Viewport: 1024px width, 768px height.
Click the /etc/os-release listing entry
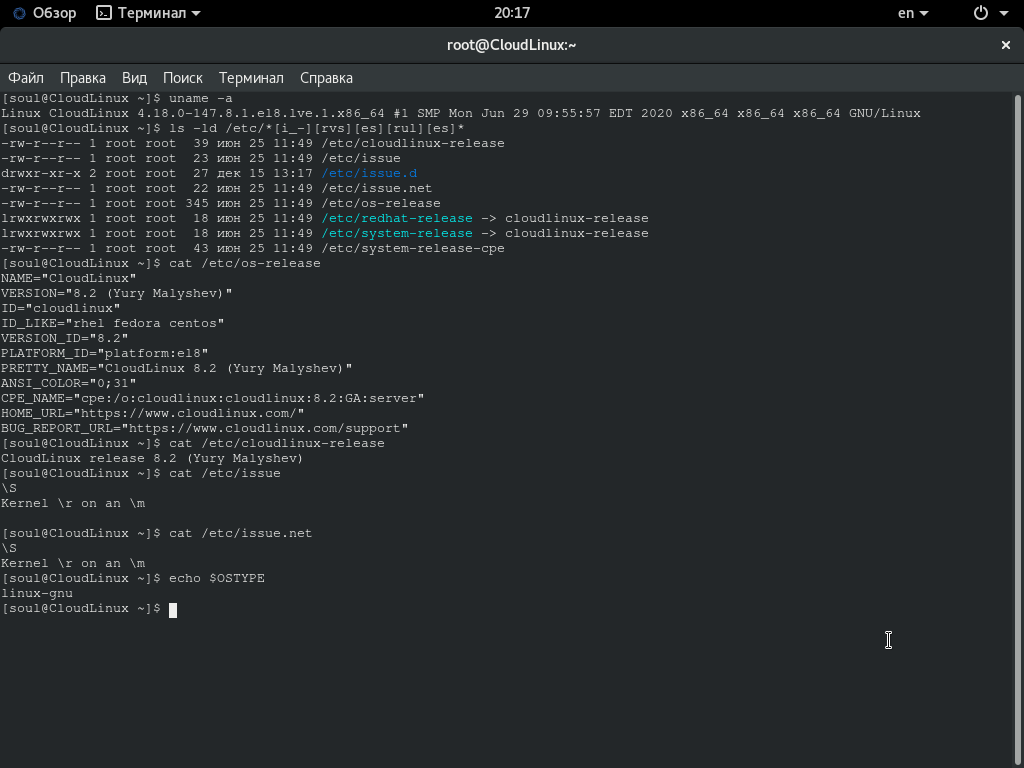coord(381,203)
